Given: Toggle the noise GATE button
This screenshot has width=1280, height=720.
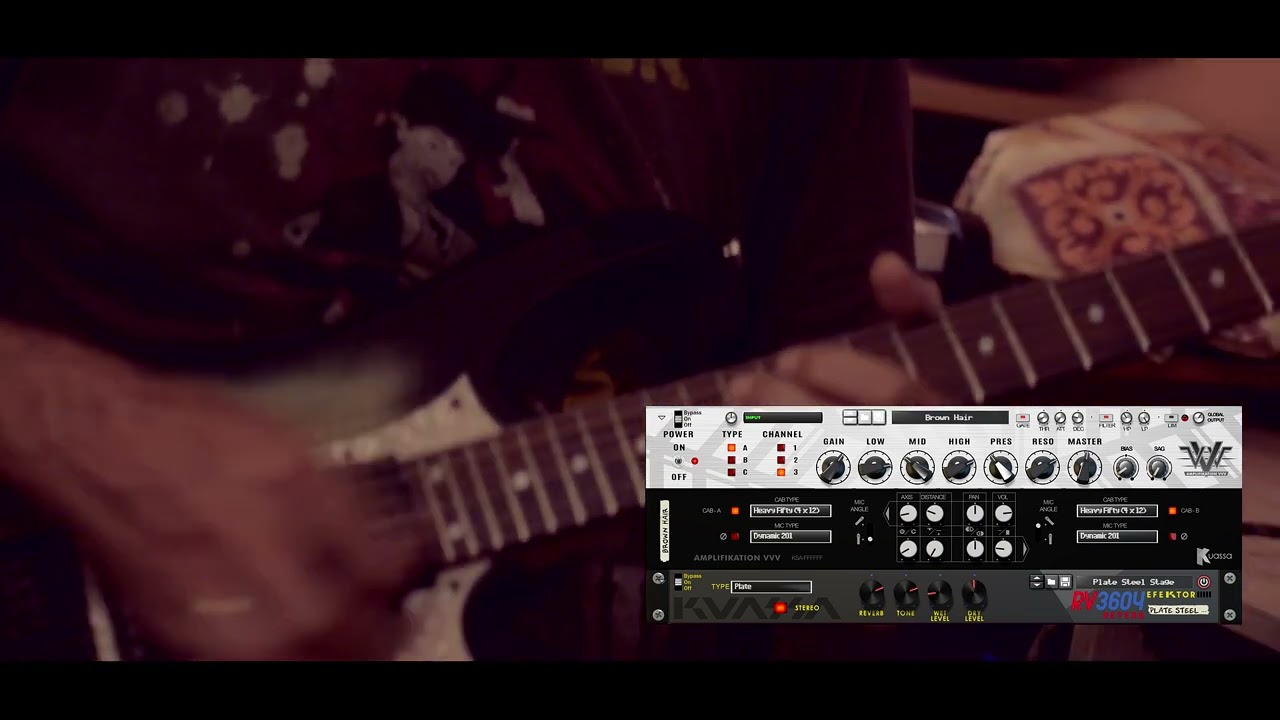Looking at the screenshot, I should coord(1023,418).
